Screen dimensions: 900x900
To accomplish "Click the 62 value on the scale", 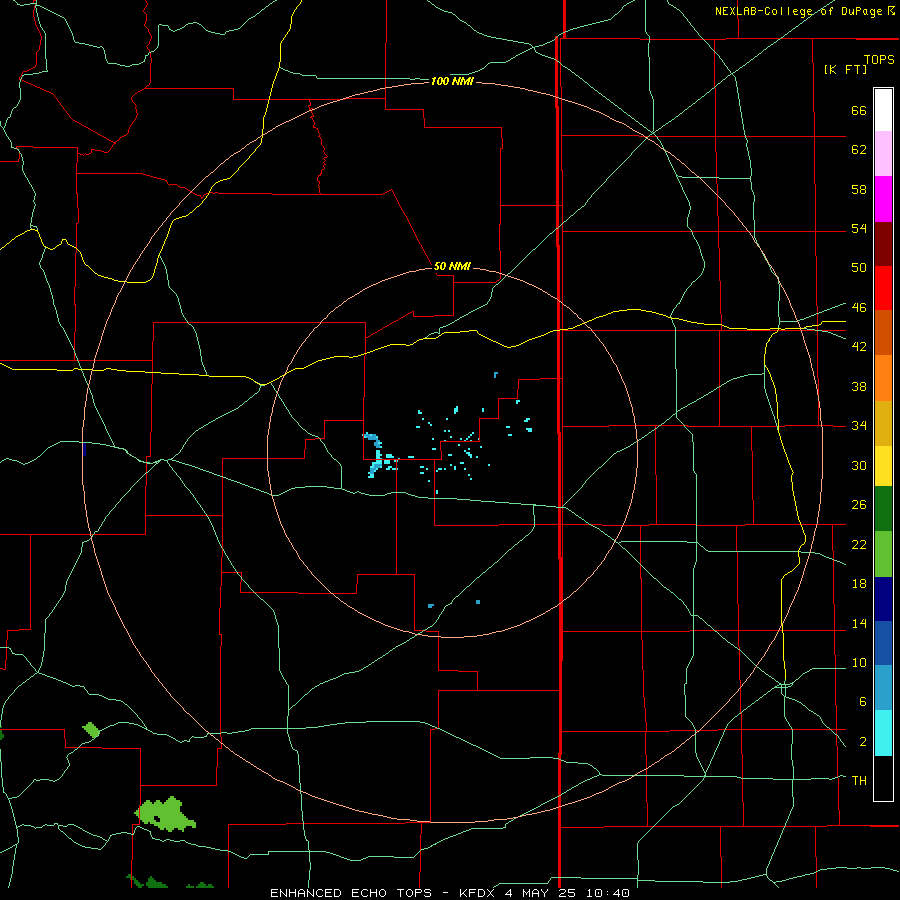I will [859, 150].
